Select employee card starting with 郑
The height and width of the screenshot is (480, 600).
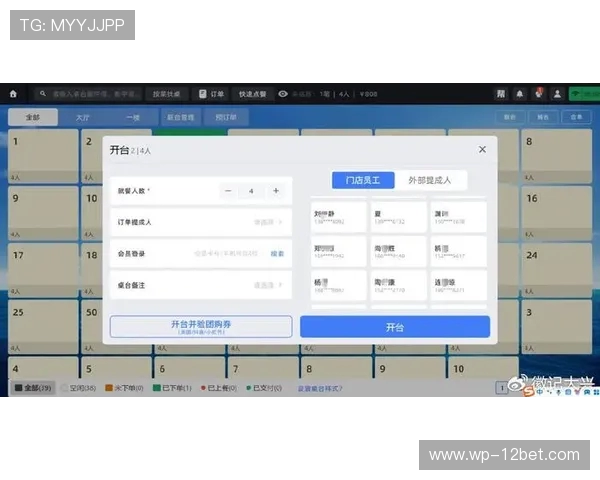(338, 251)
